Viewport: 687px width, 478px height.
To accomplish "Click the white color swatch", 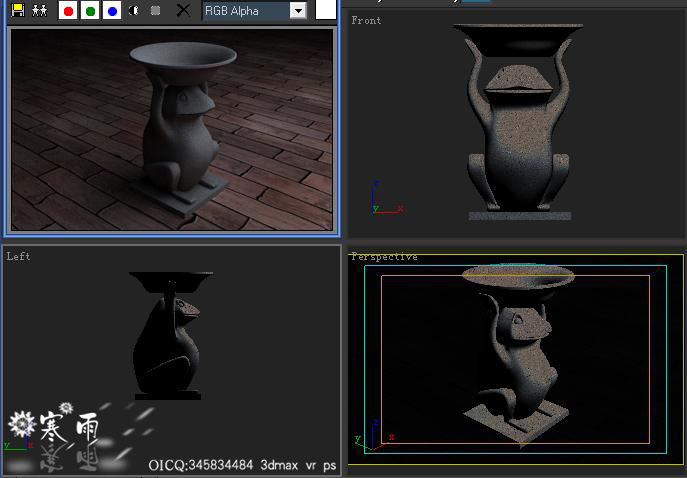I will (326, 10).
